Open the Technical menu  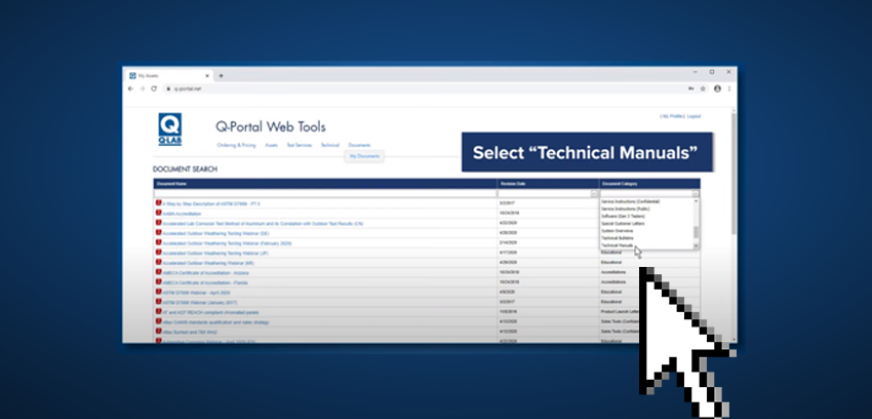(330, 145)
